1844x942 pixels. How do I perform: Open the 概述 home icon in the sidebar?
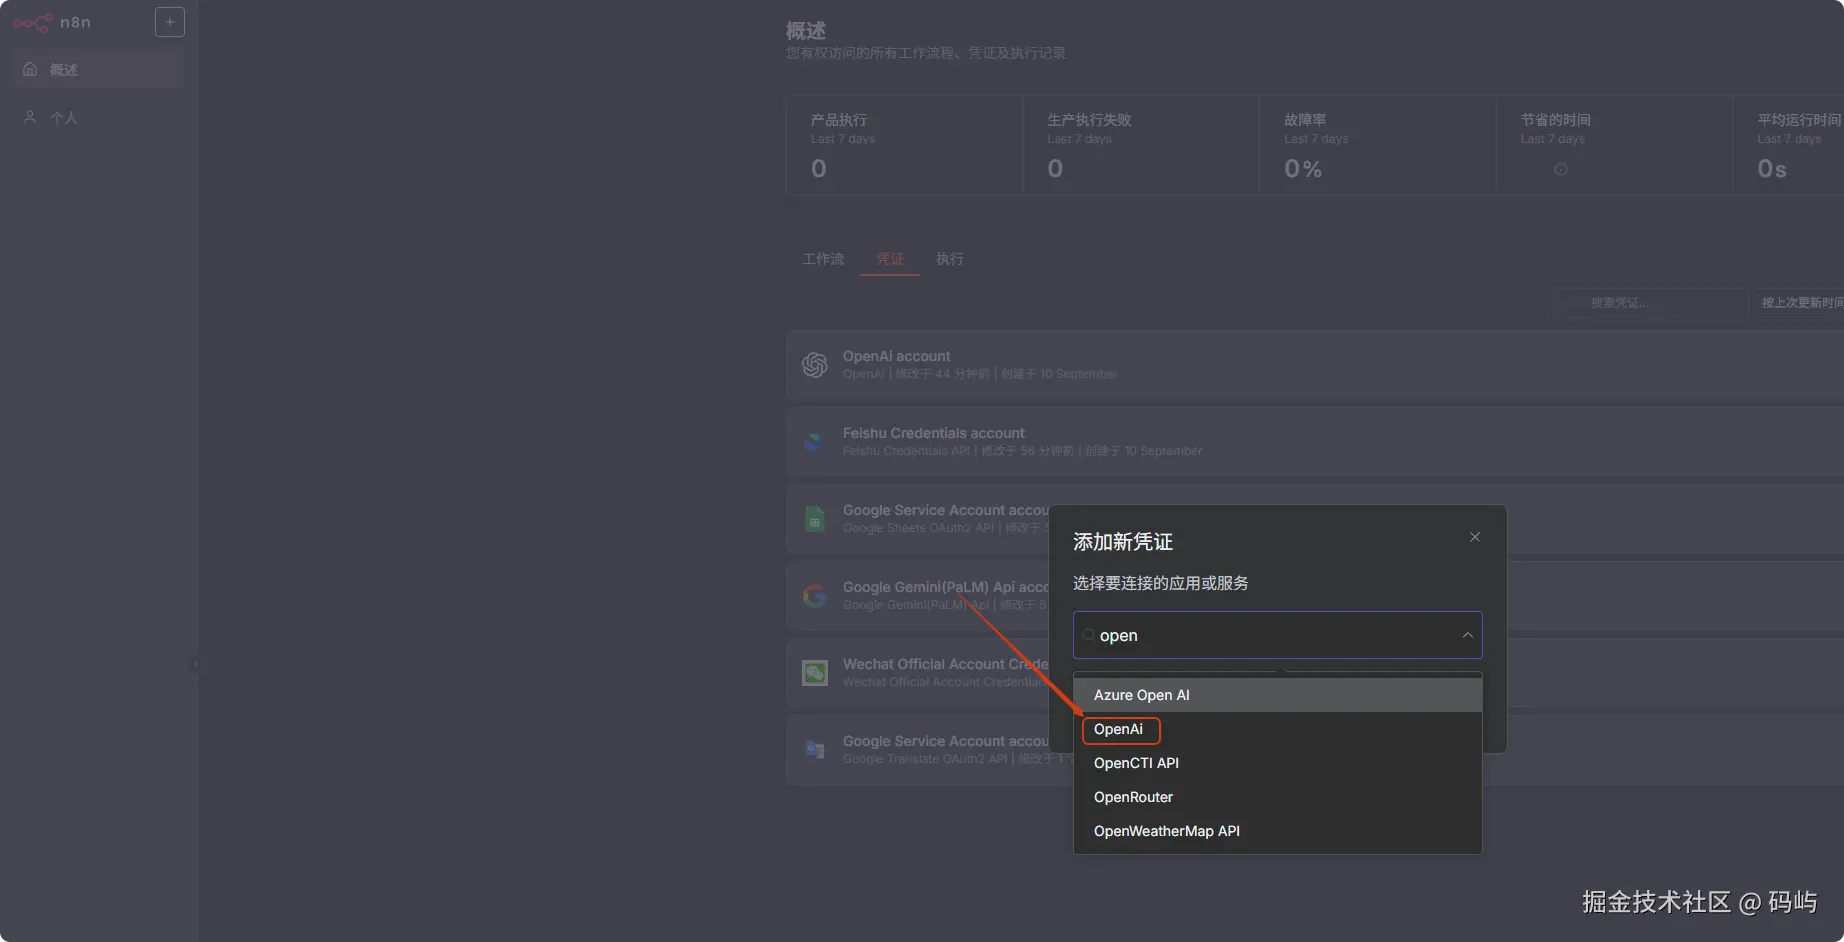[x=30, y=69]
